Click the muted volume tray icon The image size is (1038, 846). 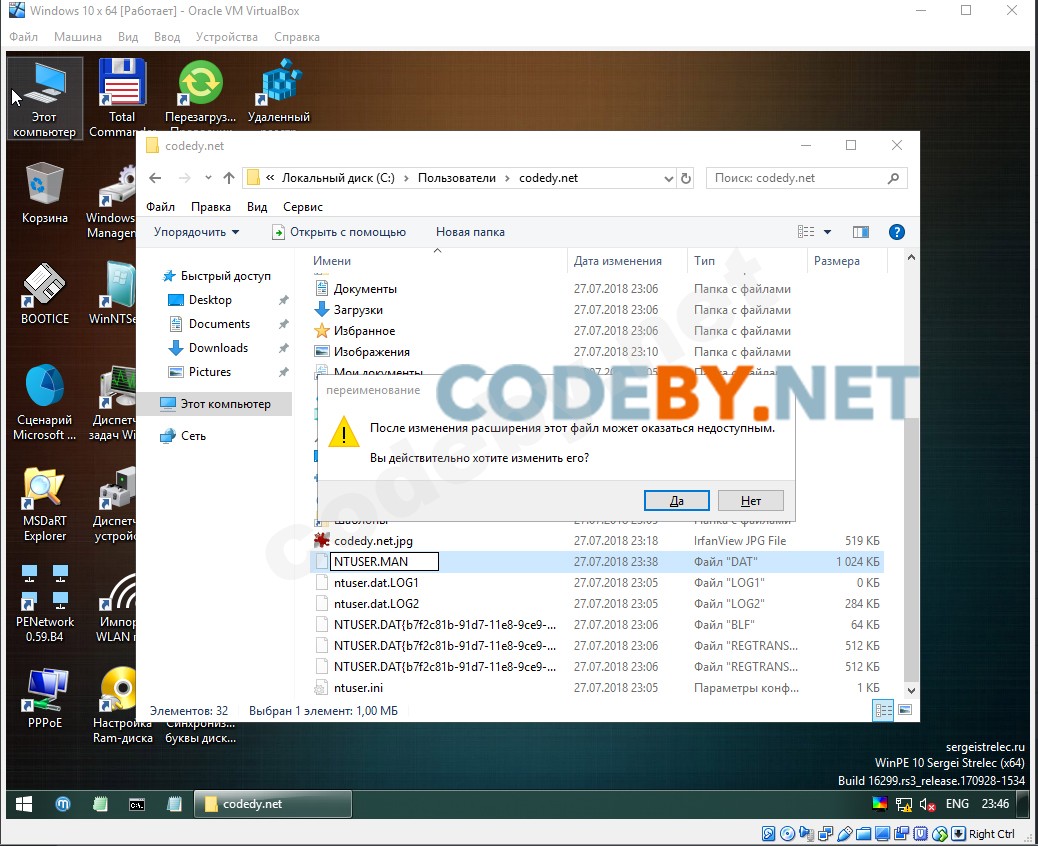[927, 804]
